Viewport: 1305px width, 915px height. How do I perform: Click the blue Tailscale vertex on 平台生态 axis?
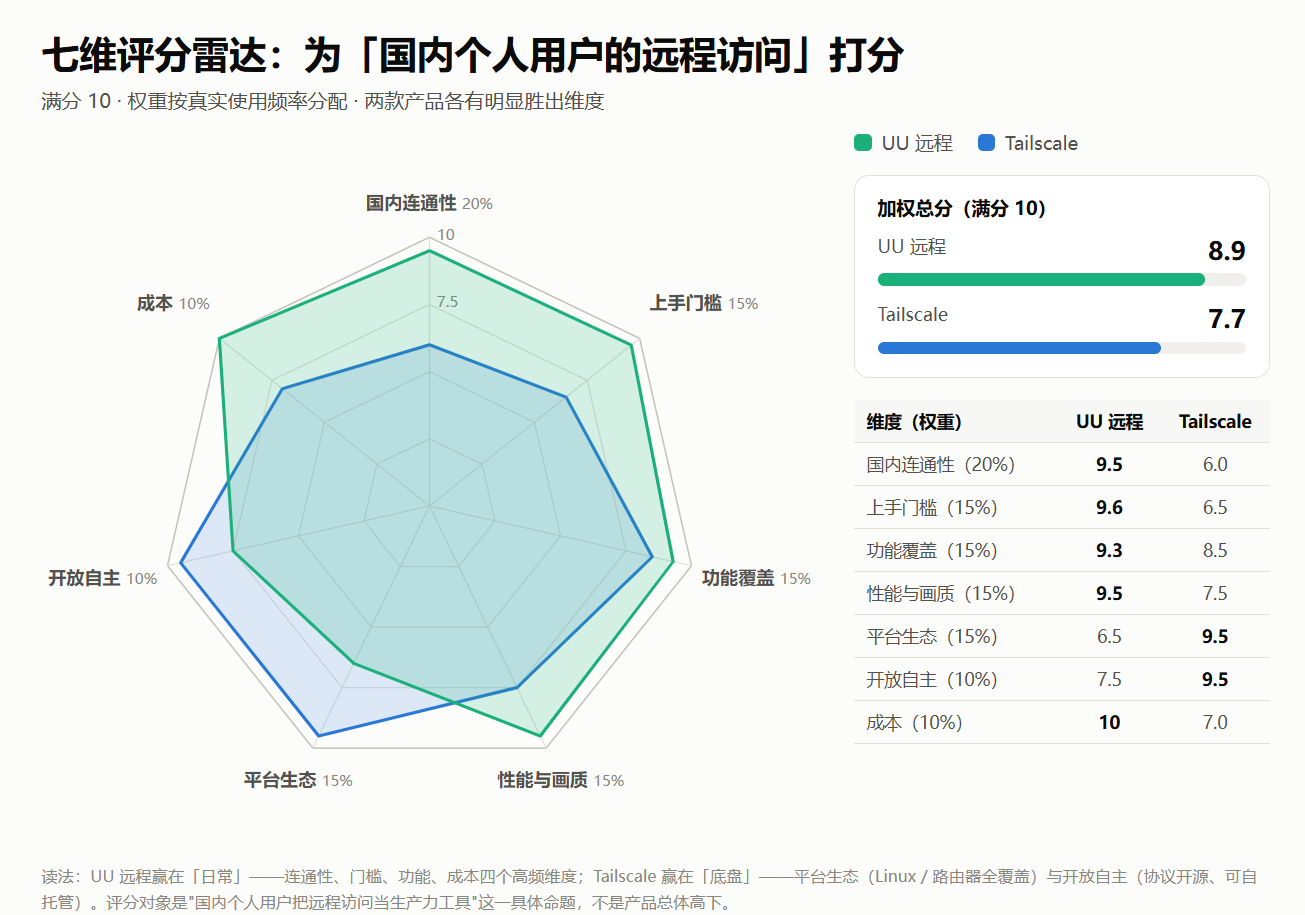pos(318,736)
